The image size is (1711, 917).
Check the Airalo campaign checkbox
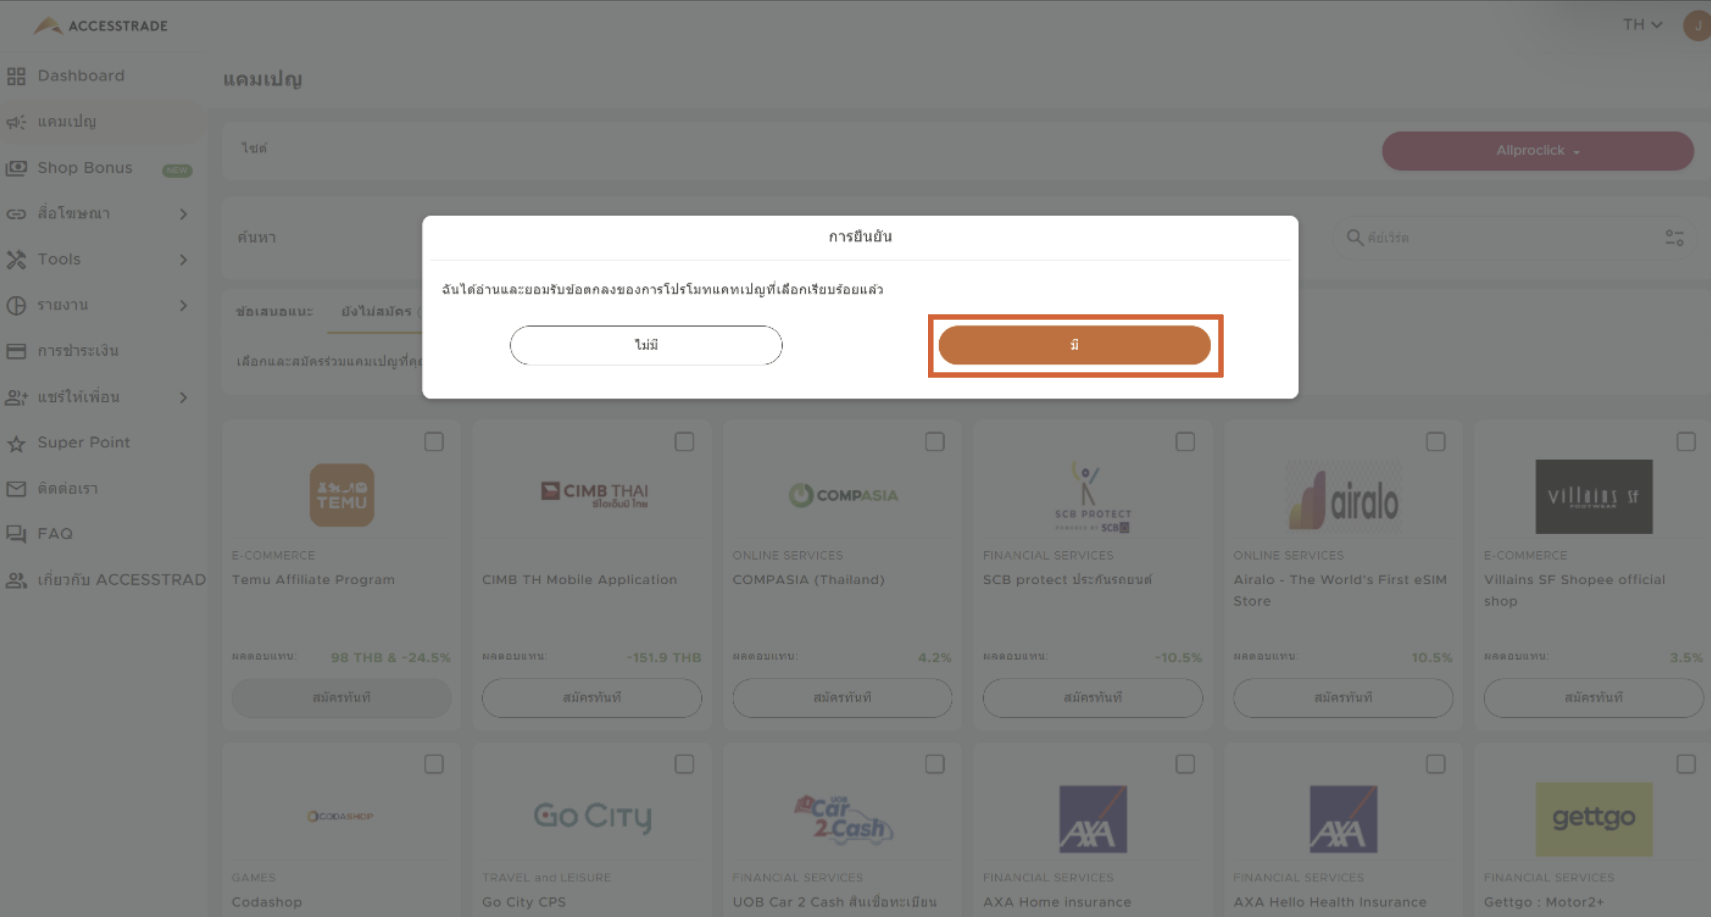(x=1436, y=442)
